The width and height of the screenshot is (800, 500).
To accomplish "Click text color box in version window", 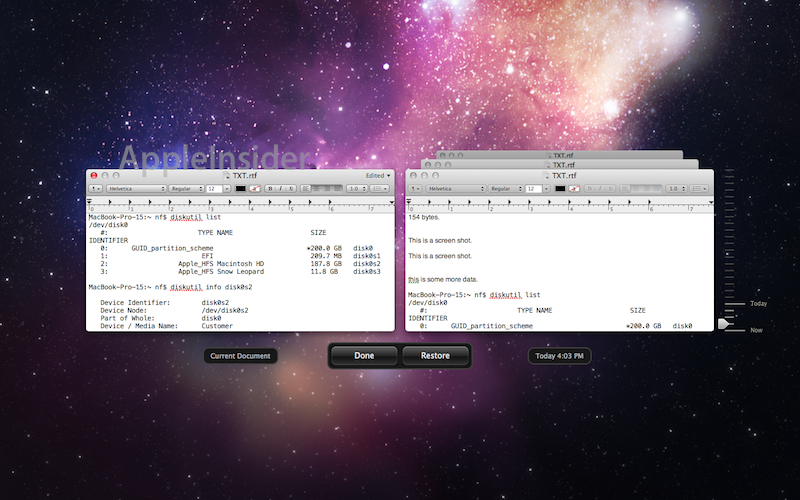I will click(x=560, y=188).
